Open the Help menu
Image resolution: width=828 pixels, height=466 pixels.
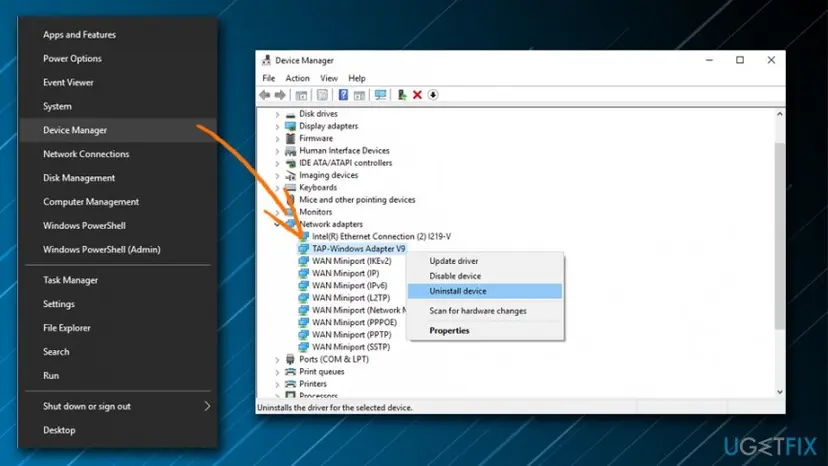pos(357,78)
